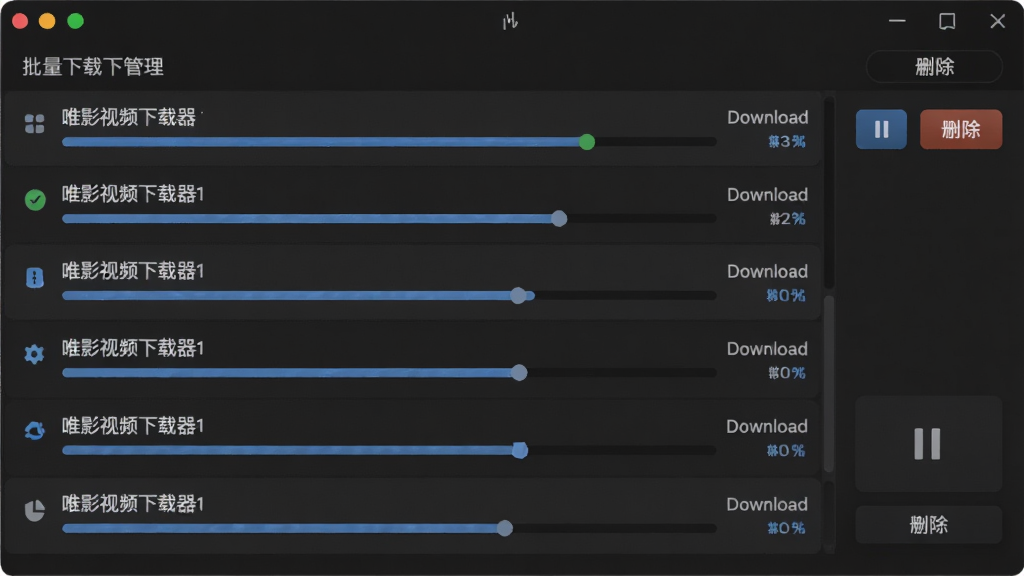Click the blue sync arrows icon

click(x=35, y=430)
